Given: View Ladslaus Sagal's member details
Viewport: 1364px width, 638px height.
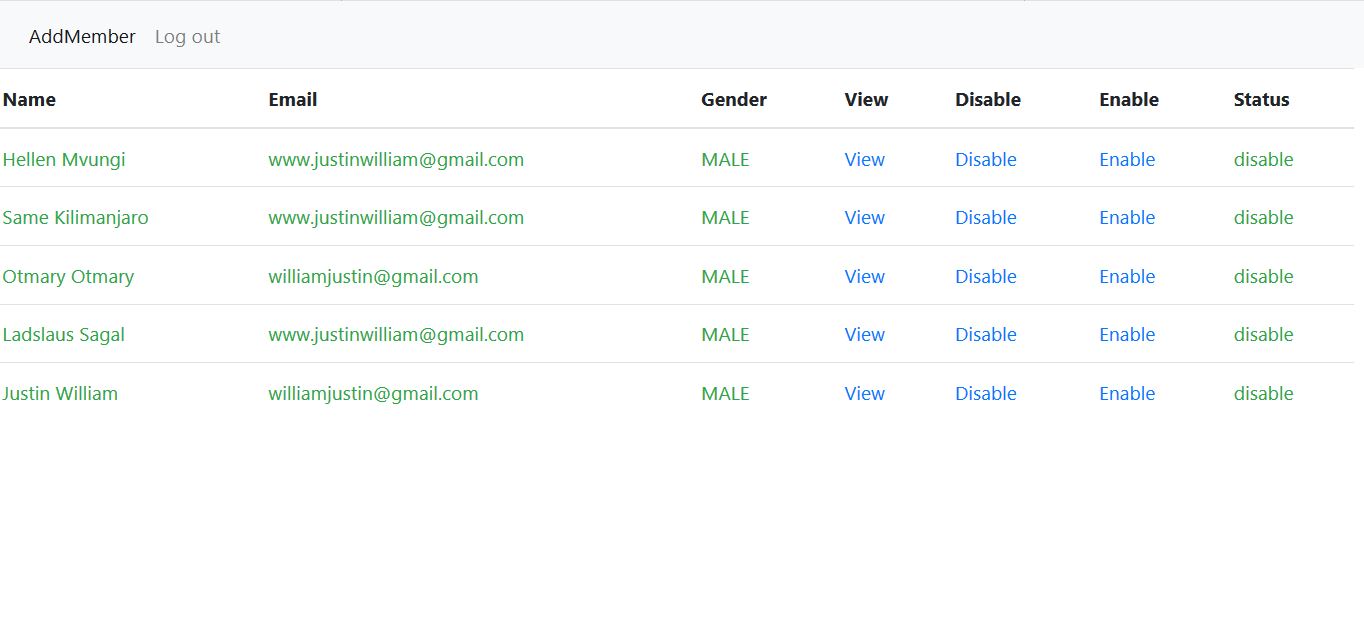Looking at the screenshot, I should tap(864, 334).
